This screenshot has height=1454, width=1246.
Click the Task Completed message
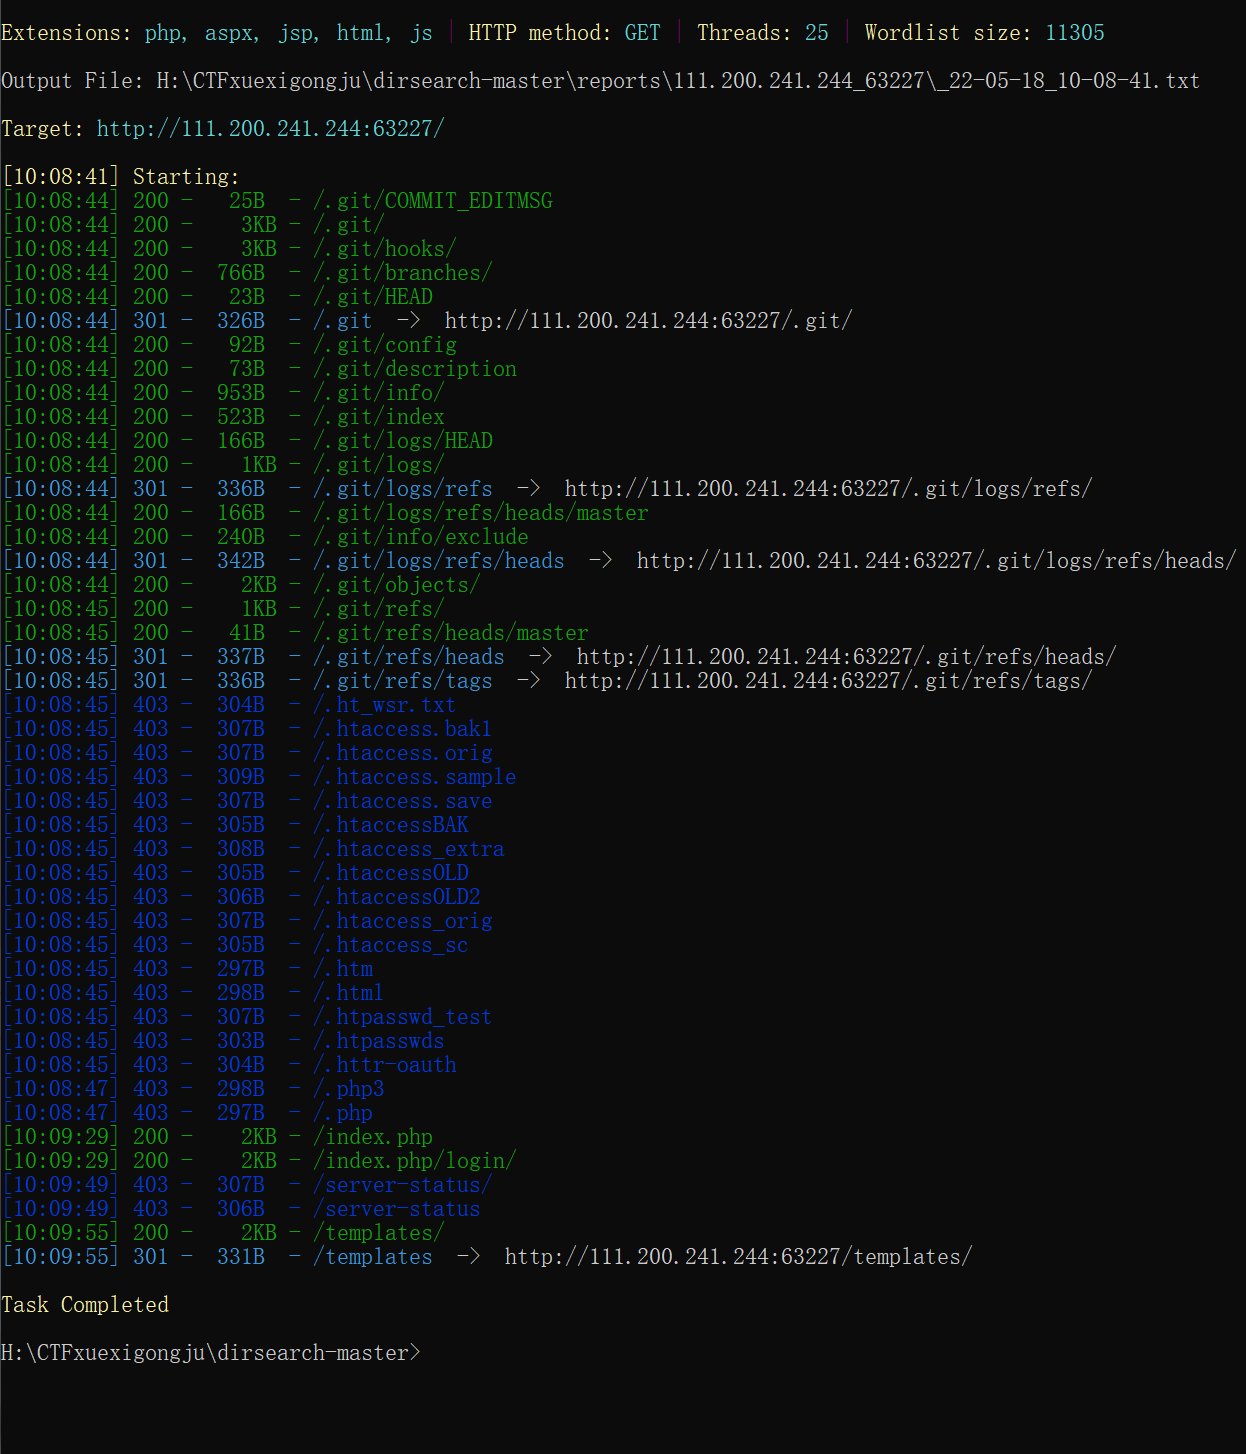85,1305
